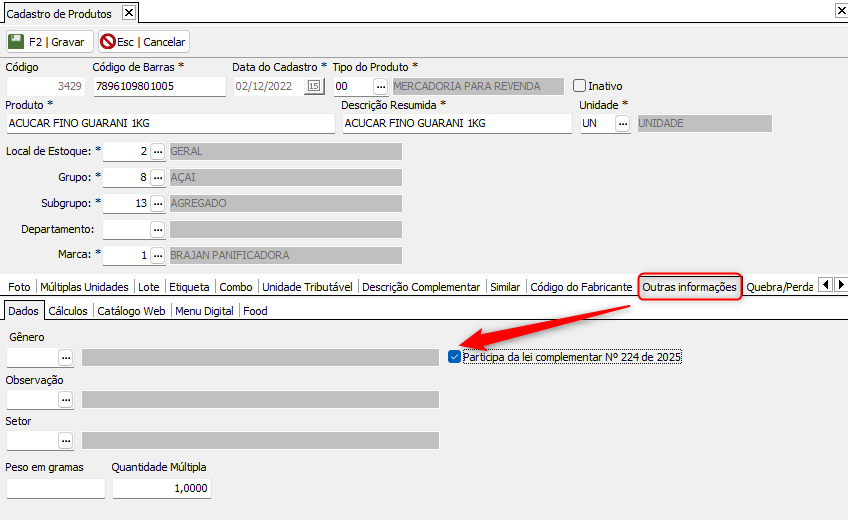Open the Data do Cadastro calendar picker

(314, 86)
